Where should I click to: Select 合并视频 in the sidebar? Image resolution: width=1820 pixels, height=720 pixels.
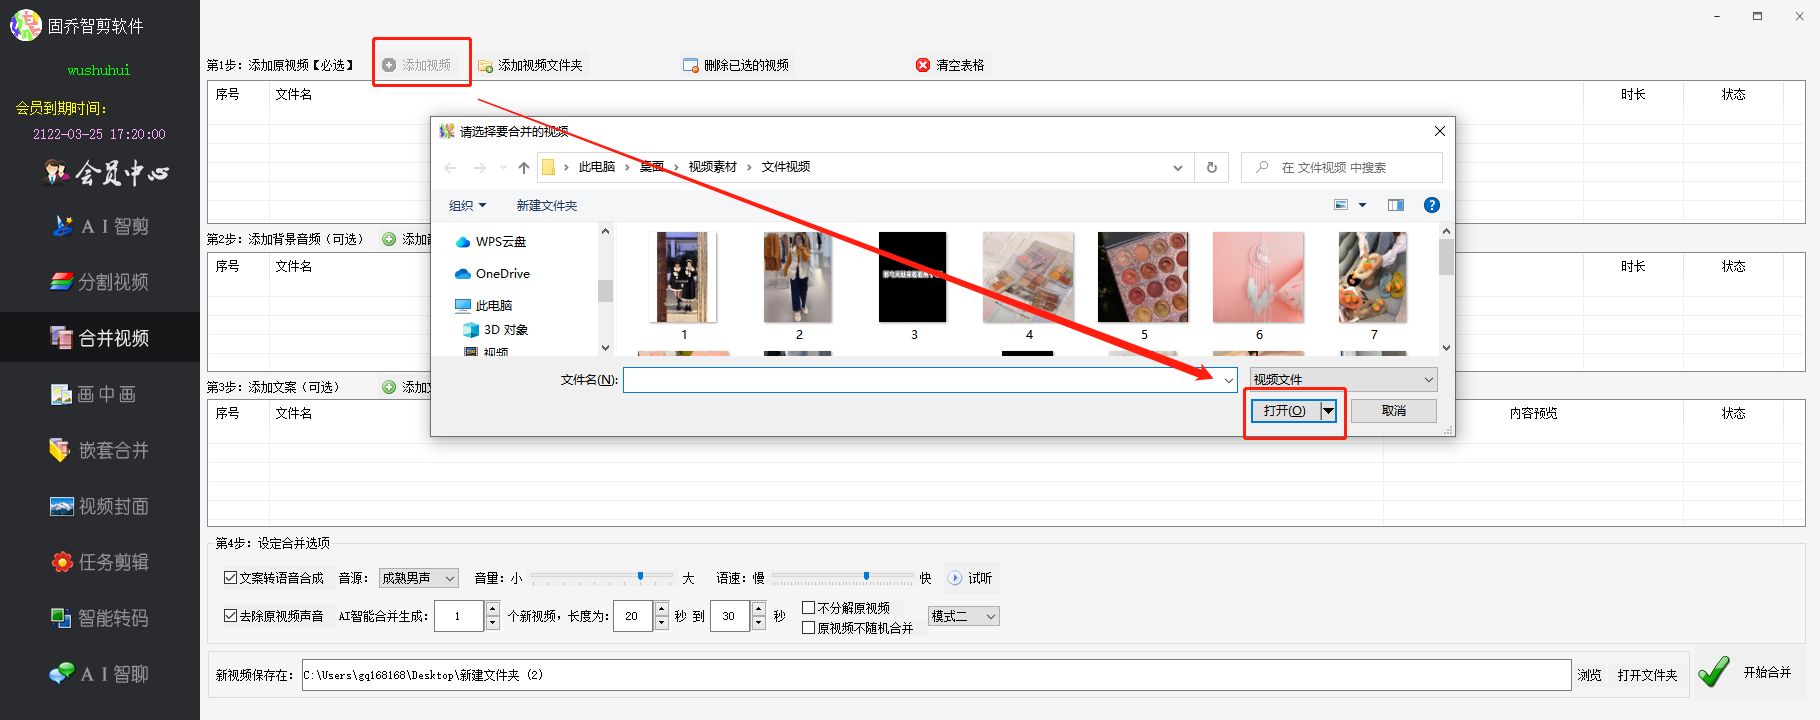100,338
